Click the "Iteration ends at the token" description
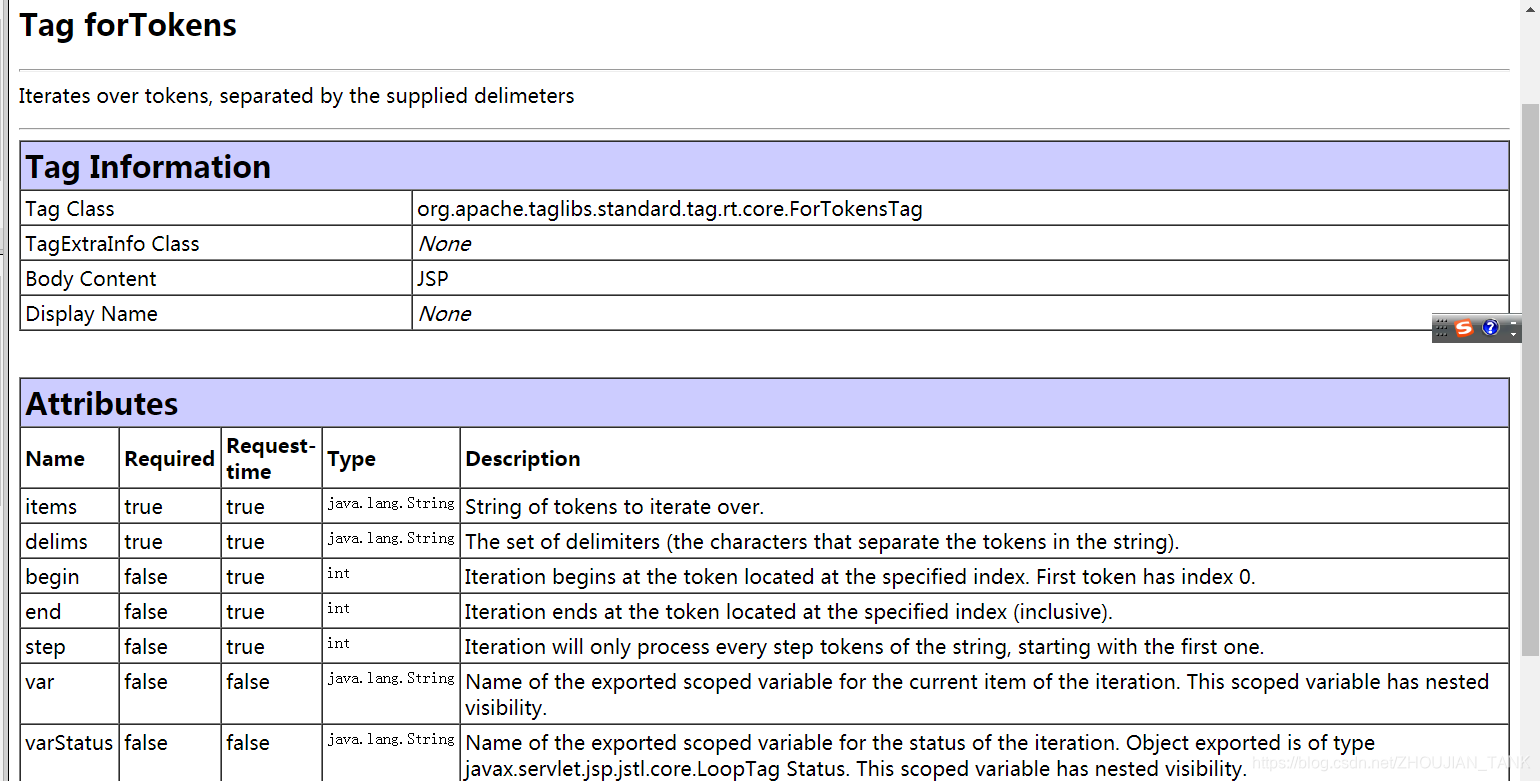The image size is (1540, 781). (788, 612)
